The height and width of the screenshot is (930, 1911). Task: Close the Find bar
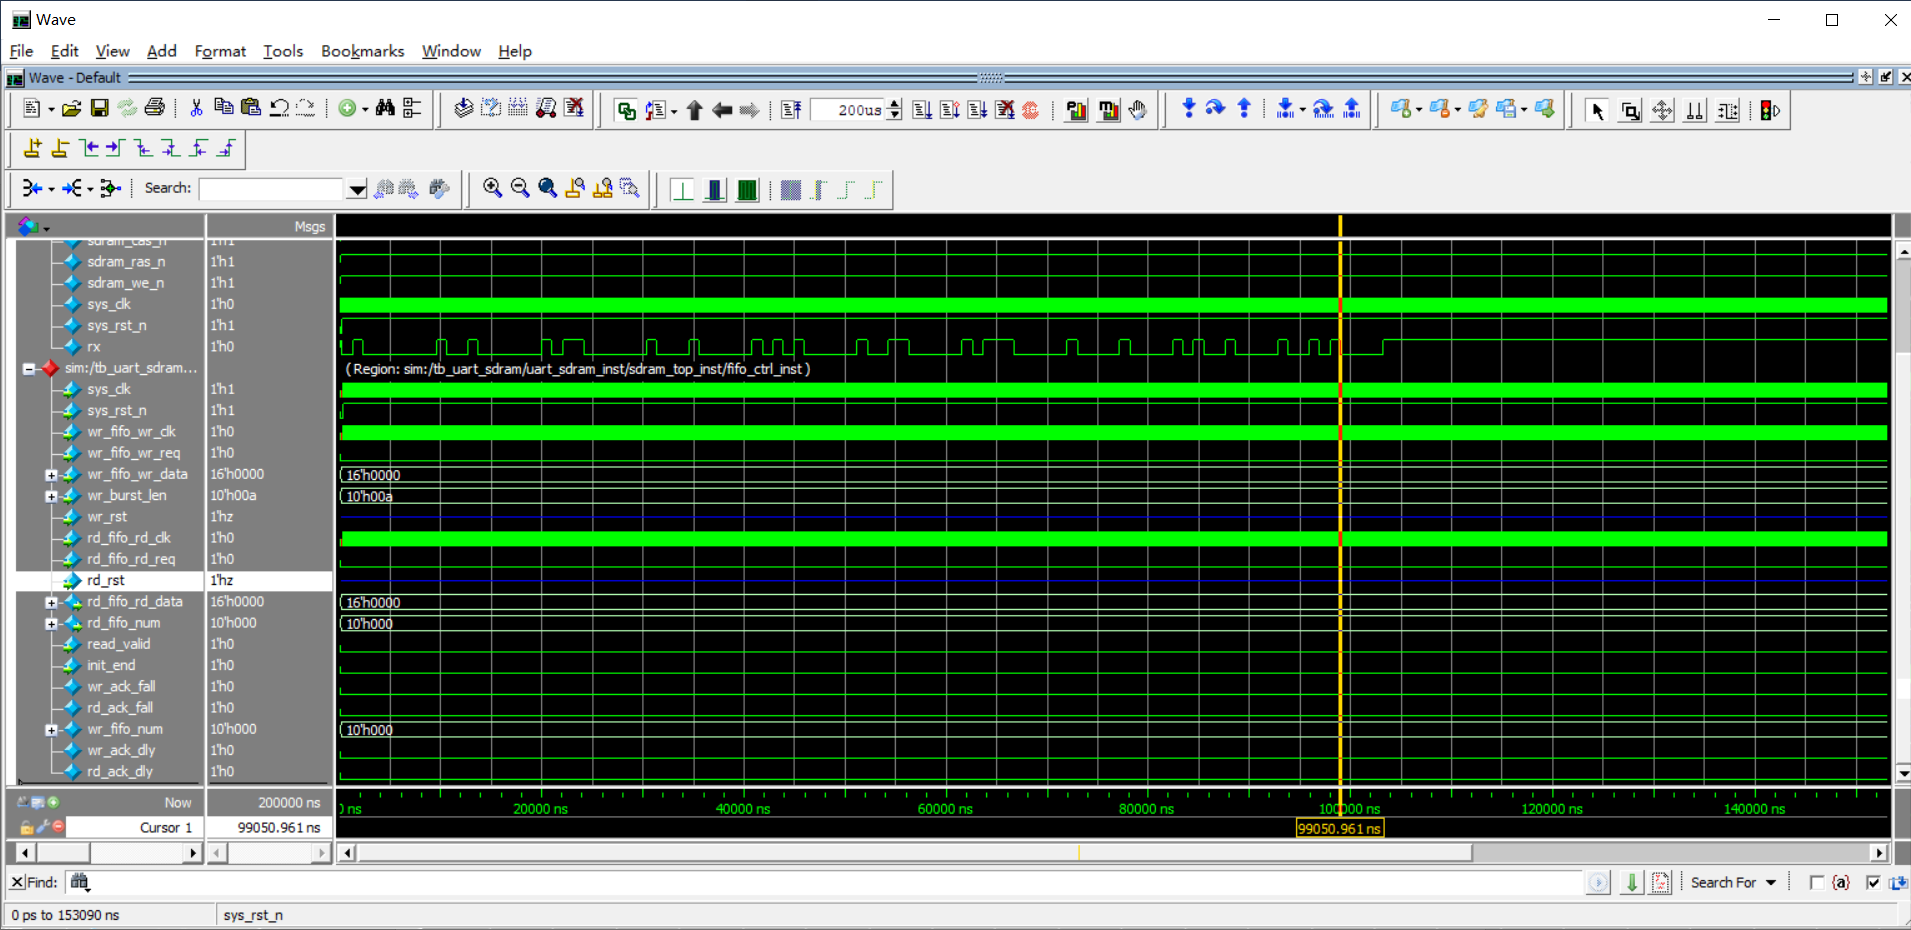point(16,882)
